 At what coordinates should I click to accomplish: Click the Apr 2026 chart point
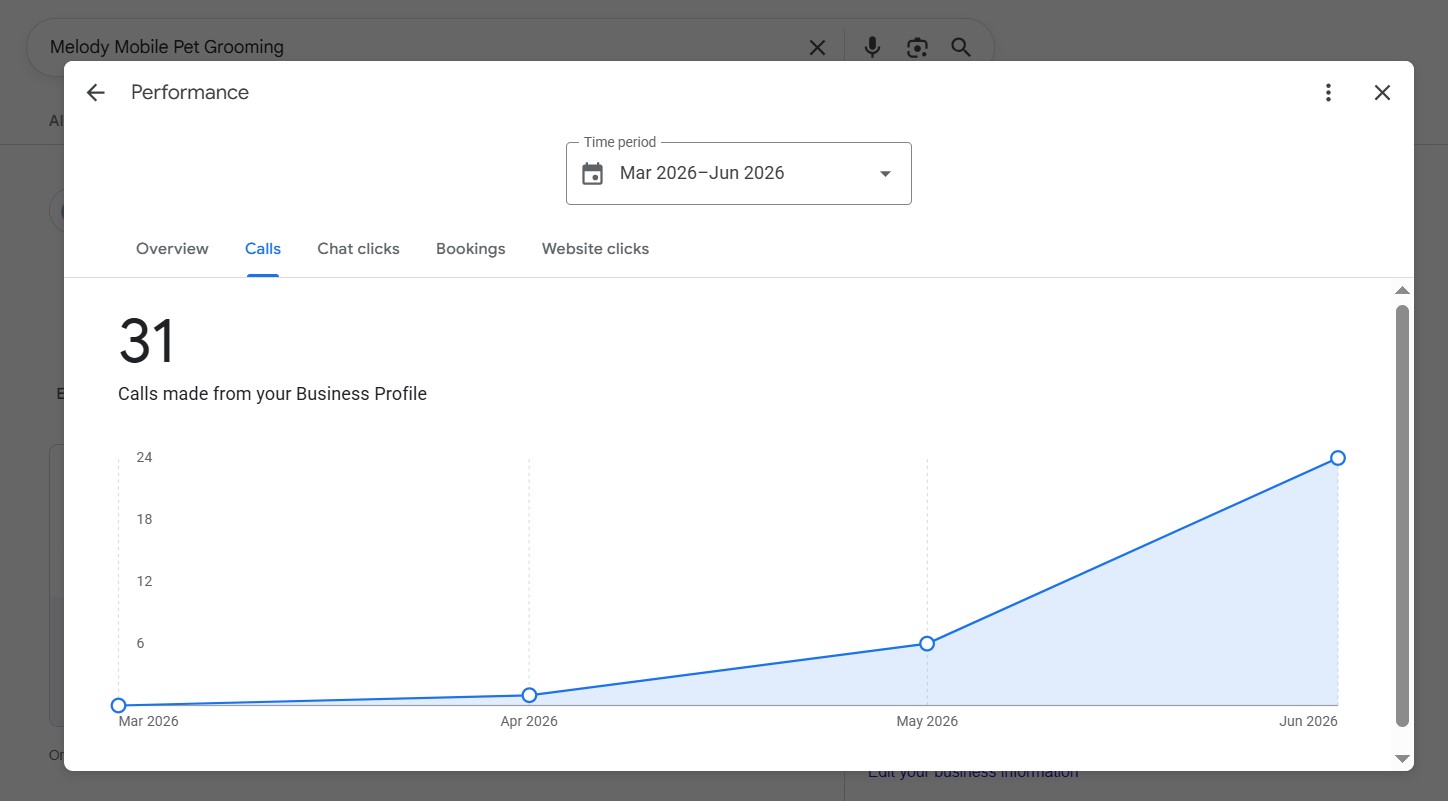pos(529,695)
